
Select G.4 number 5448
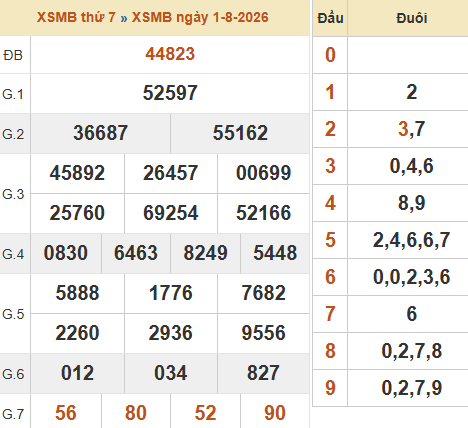pos(275,253)
